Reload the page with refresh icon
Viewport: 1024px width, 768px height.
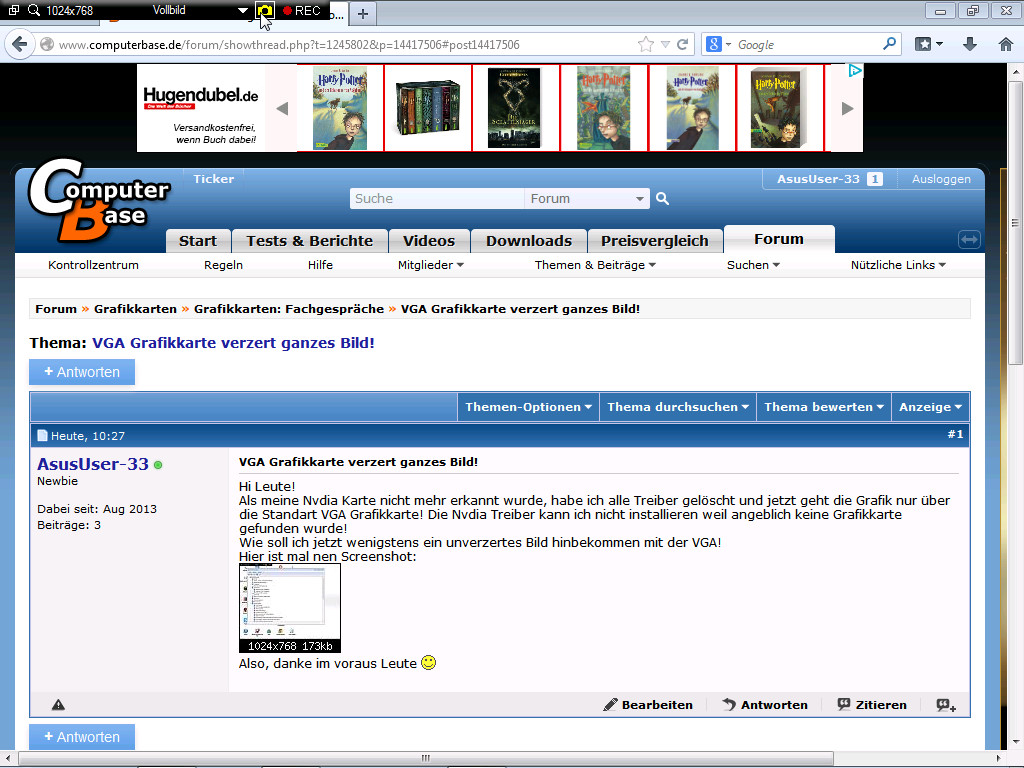[x=682, y=44]
